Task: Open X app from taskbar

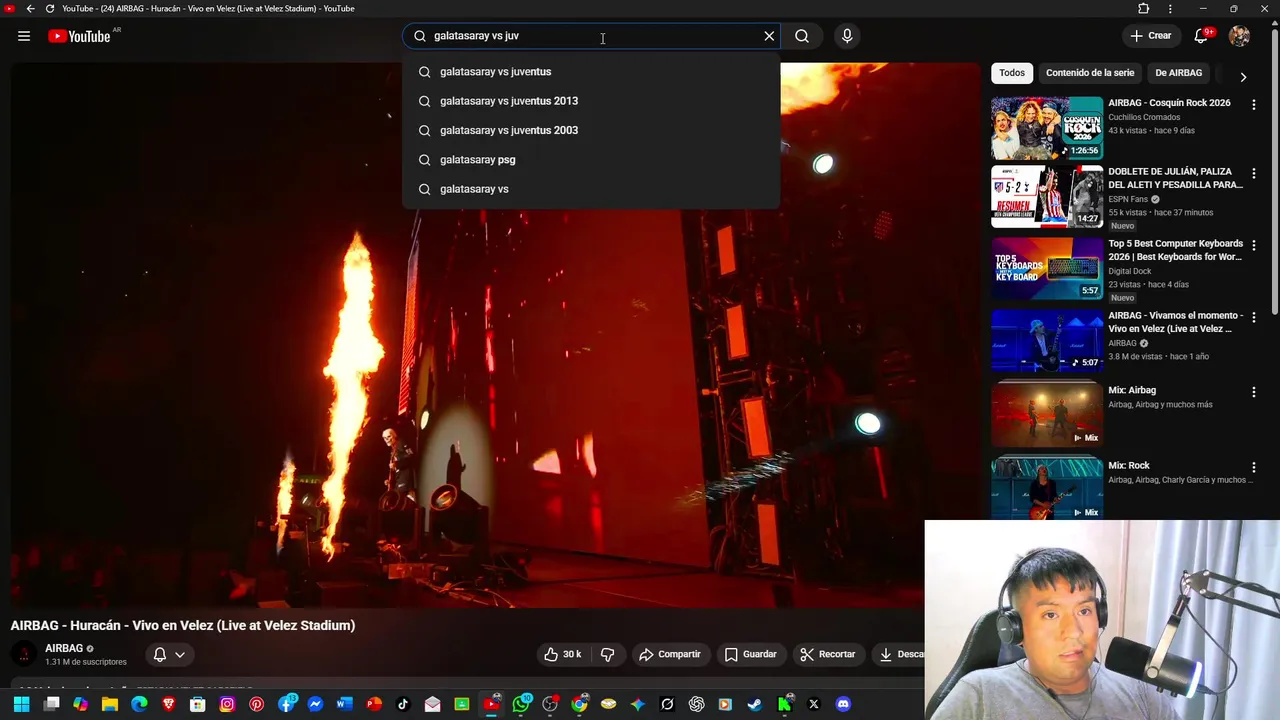Action: [x=814, y=704]
